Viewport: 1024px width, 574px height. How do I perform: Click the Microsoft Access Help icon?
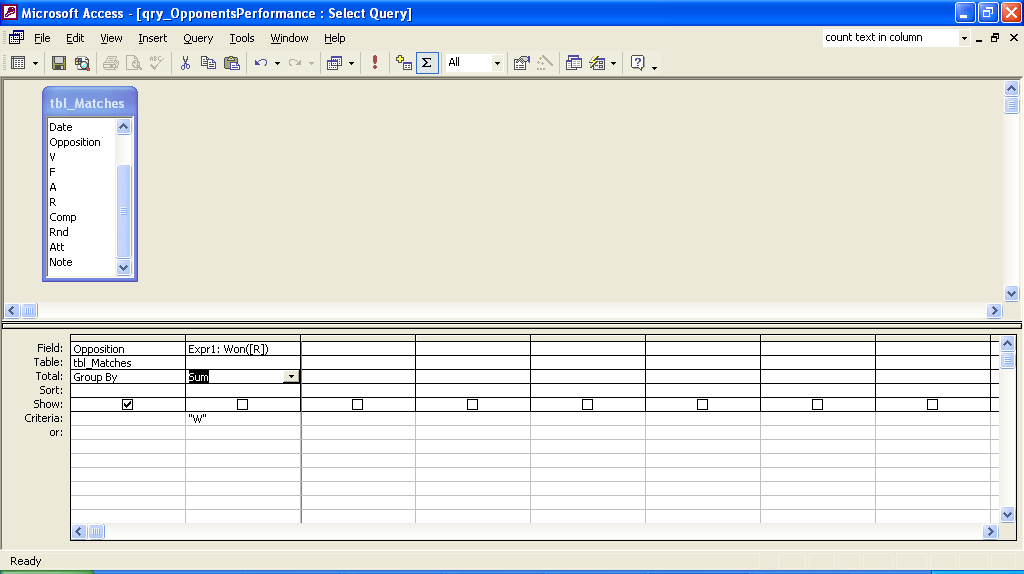[637, 63]
